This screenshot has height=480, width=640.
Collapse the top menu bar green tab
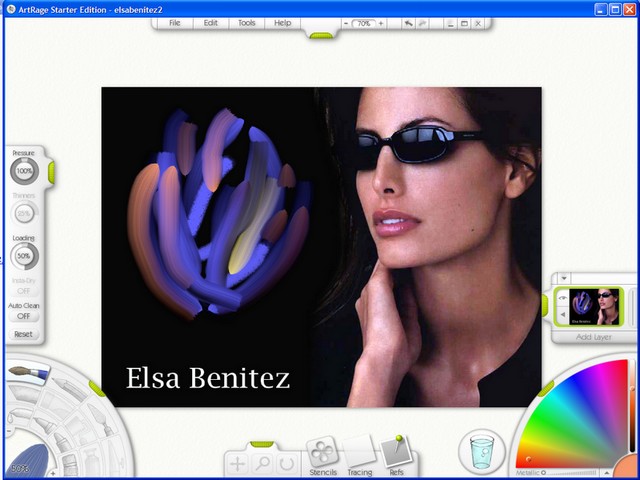point(321,36)
